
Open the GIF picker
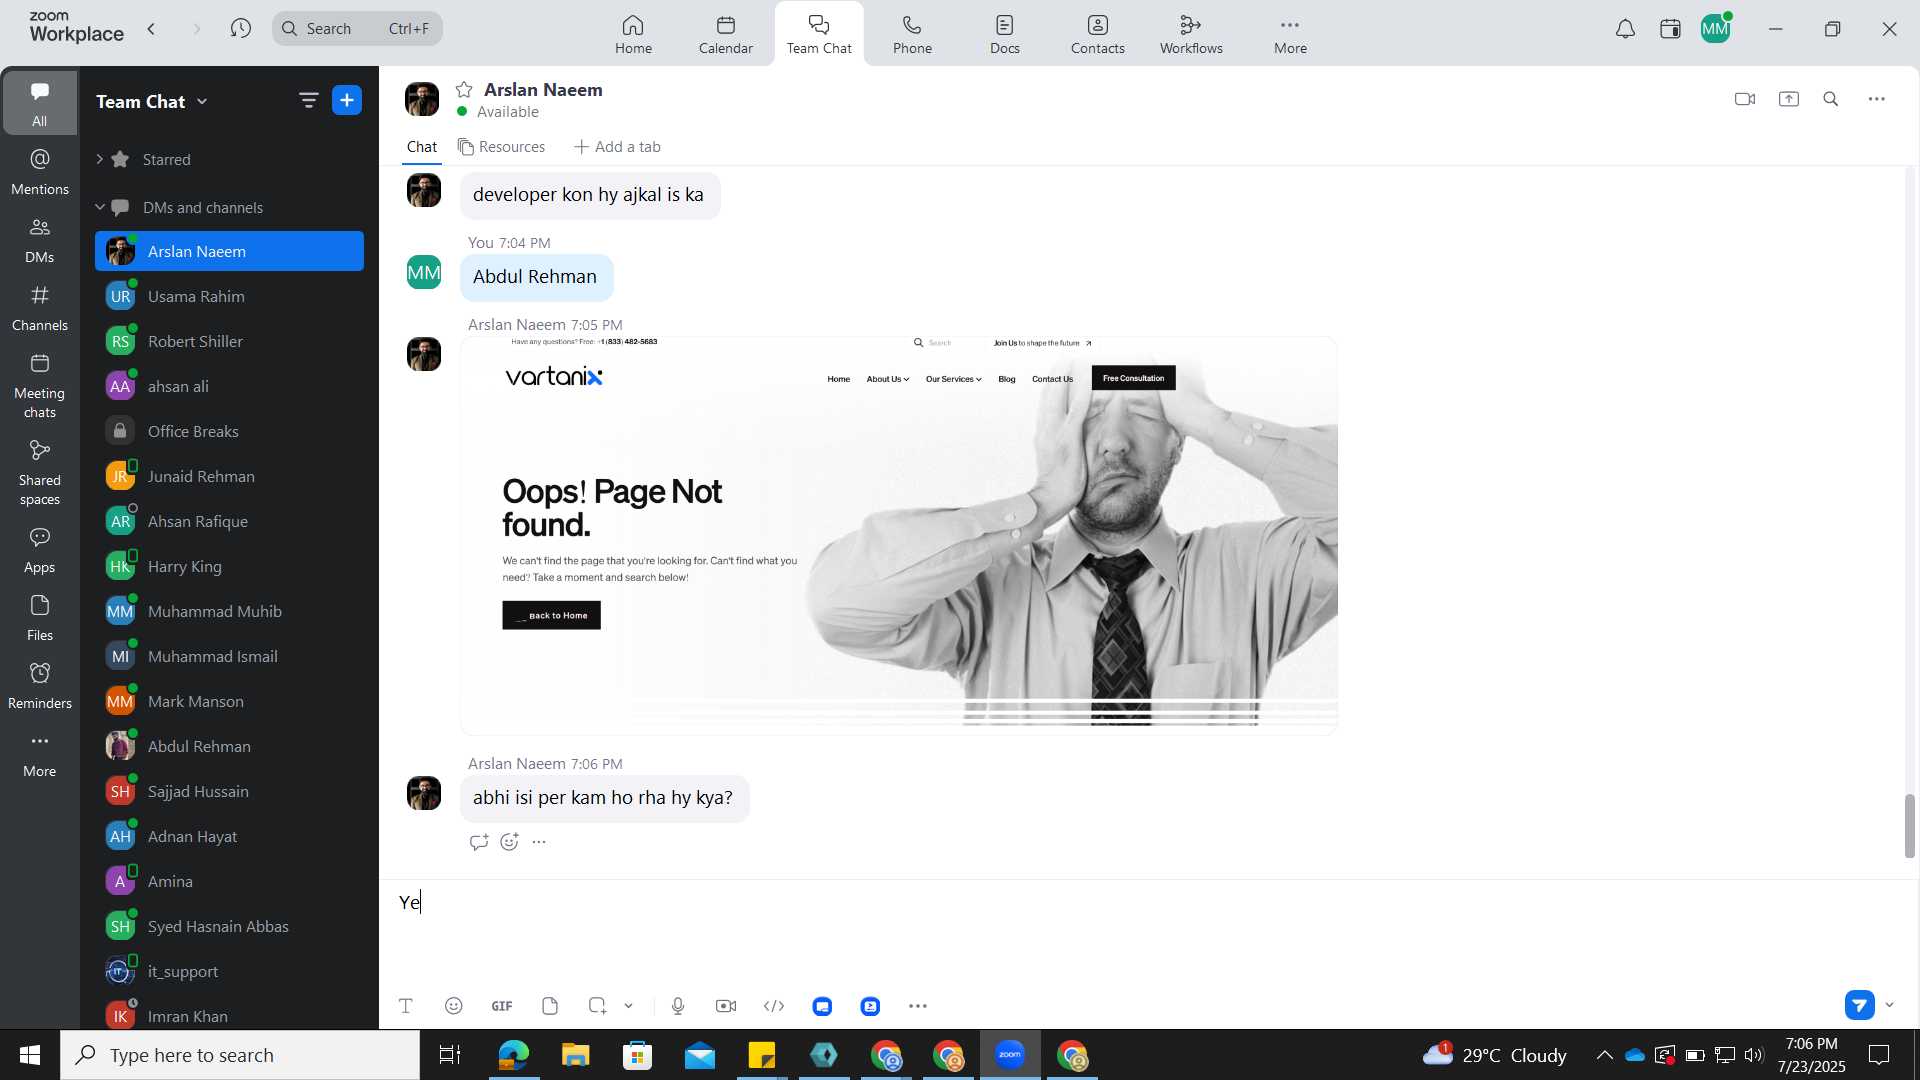click(502, 1006)
